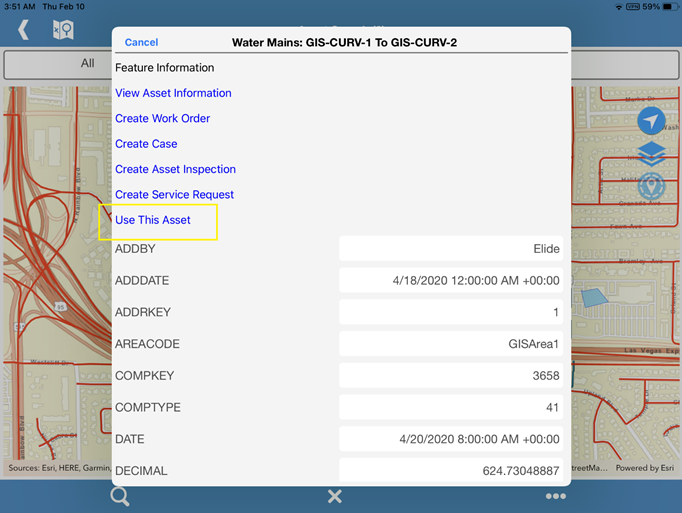Screen dimensions: 682x513
Task: Tap the back chevron icon
Action: pos(23,30)
